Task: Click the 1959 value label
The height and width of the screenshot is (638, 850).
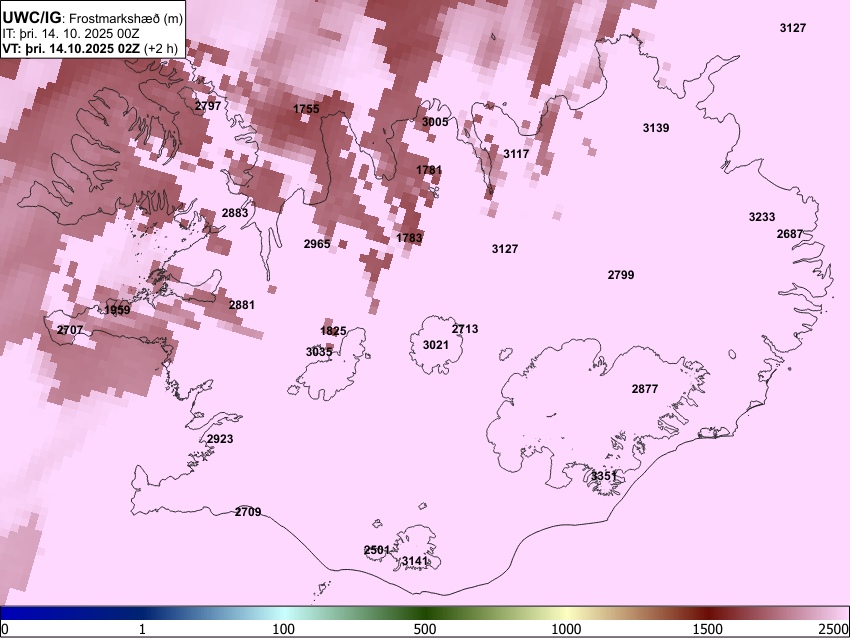Action: (117, 310)
